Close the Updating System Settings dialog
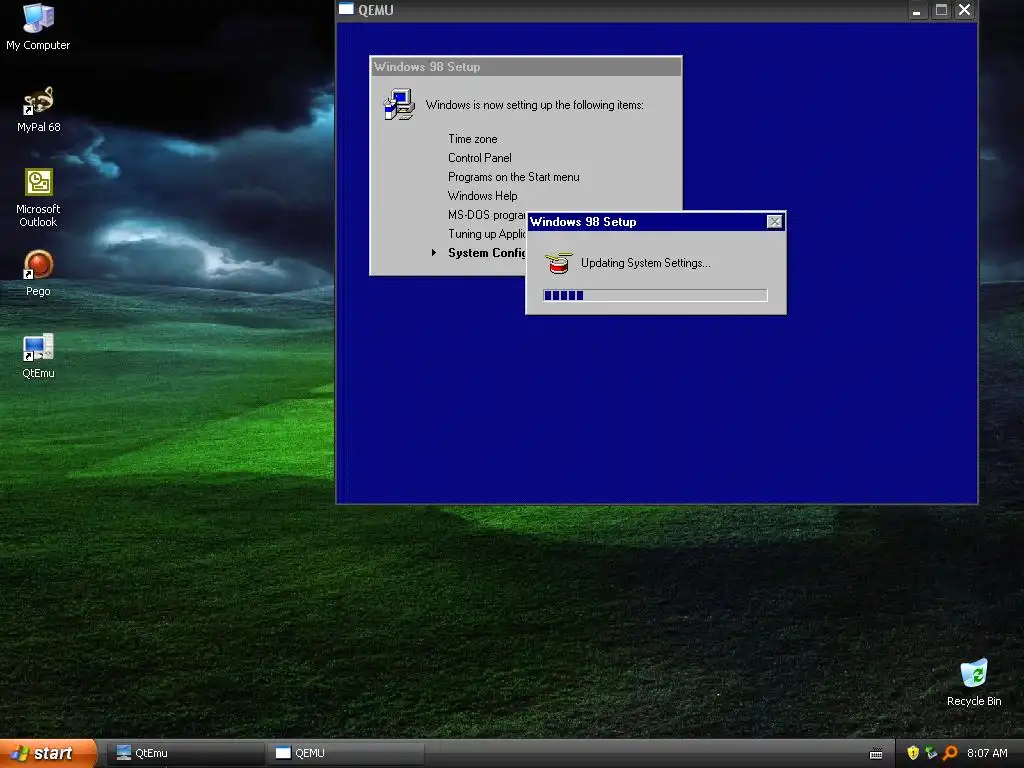Image resolution: width=1024 pixels, height=768 pixels. [x=775, y=222]
